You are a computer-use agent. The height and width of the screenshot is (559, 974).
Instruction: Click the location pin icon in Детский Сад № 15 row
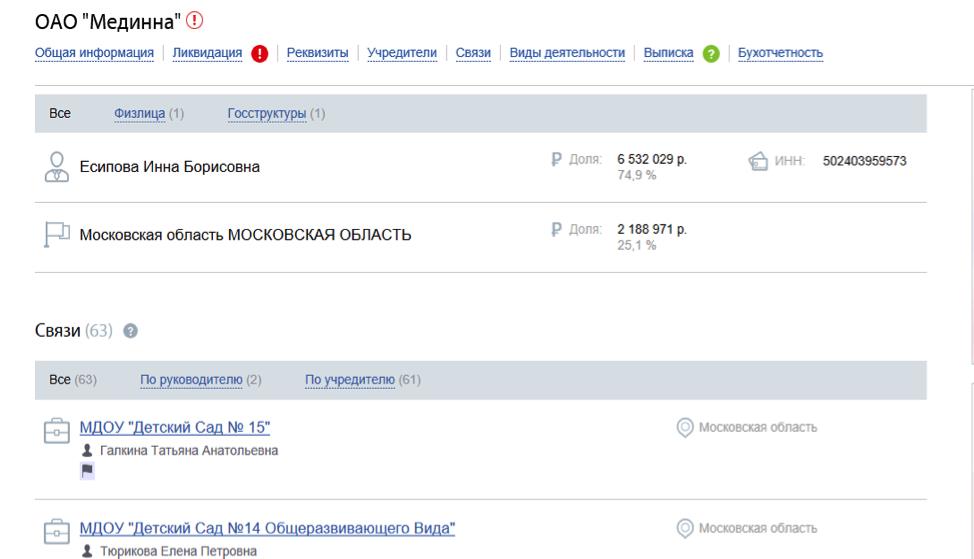[x=685, y=427]
